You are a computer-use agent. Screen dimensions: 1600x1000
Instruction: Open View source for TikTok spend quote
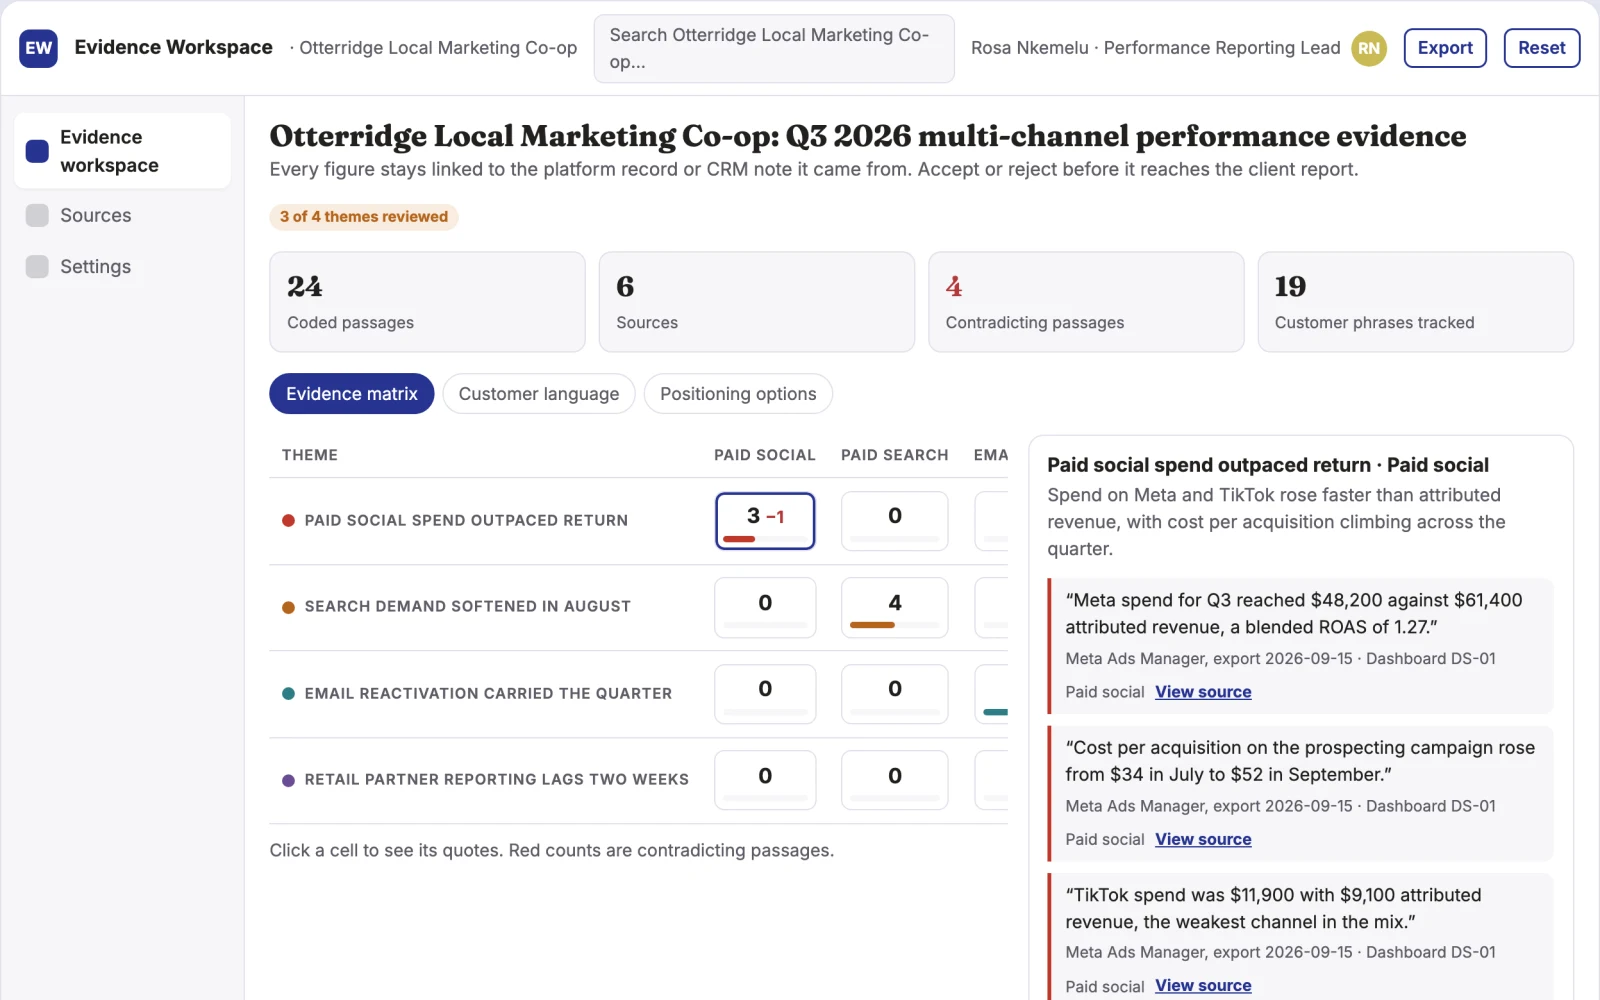1203,986
